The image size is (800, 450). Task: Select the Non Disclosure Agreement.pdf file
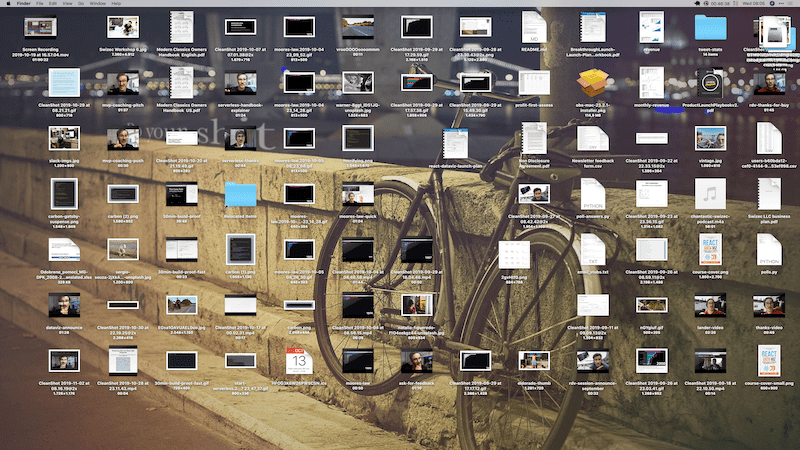coord(534,138)
